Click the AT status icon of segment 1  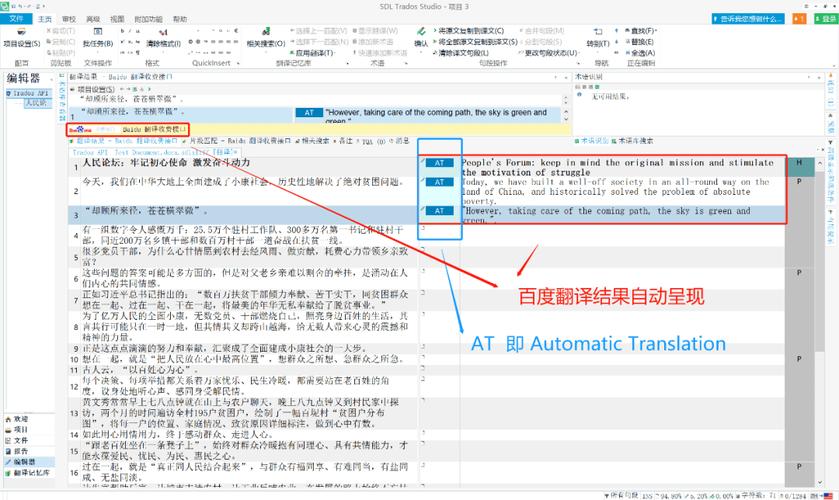[439, 163]
